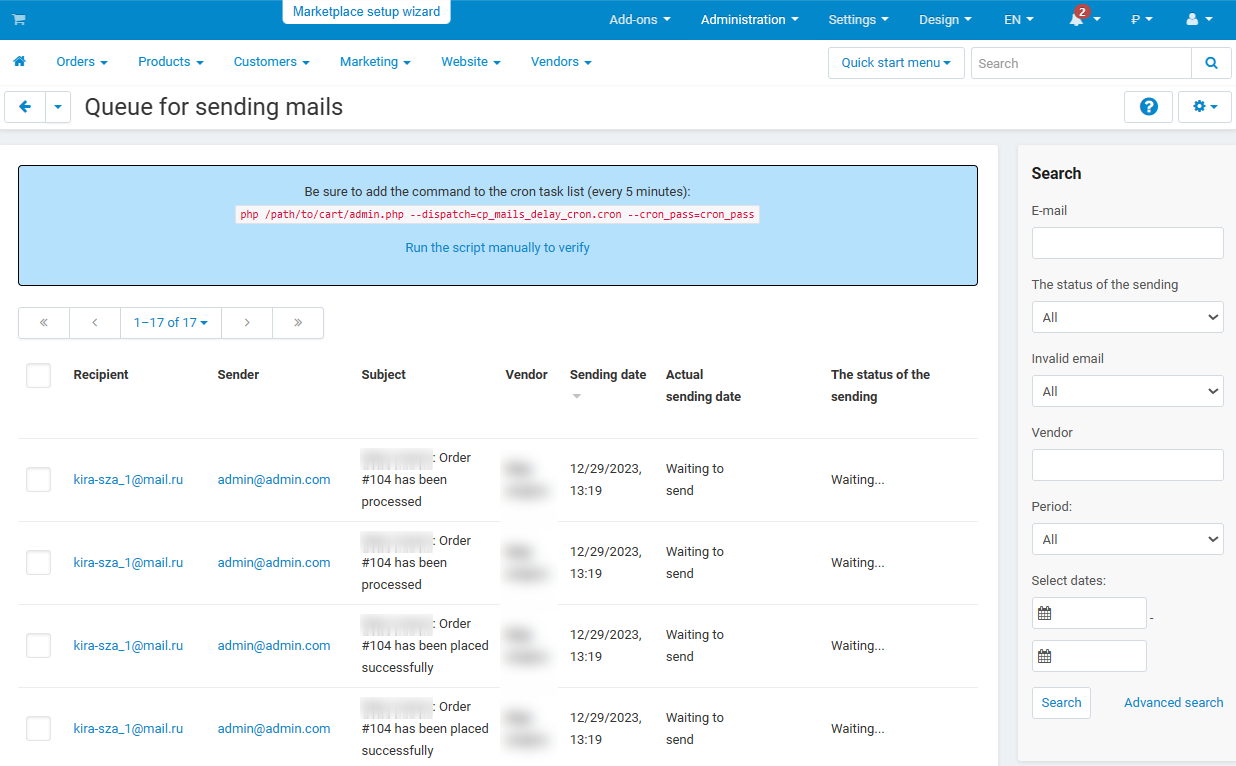This screenshot has width=1236, height=766.
Task: Open the Orders menu
Action: tap(82, 62)
